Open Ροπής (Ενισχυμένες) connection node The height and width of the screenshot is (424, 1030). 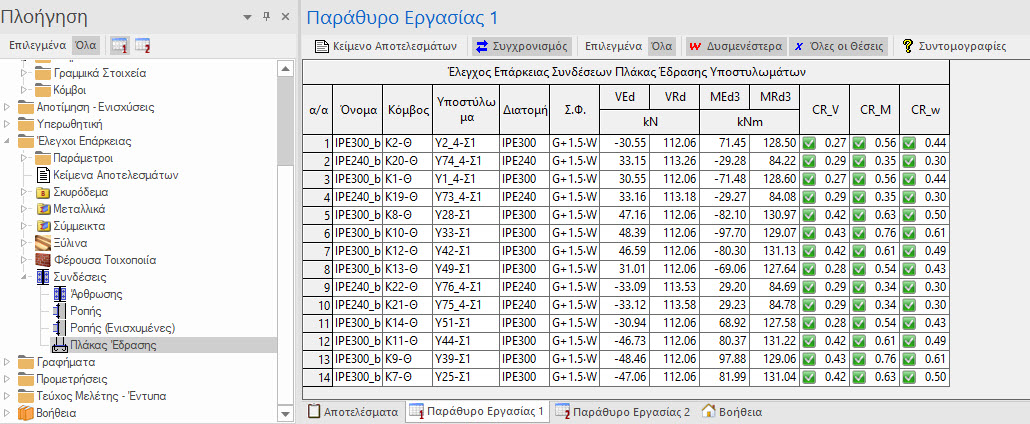click(x=123, y=327)
